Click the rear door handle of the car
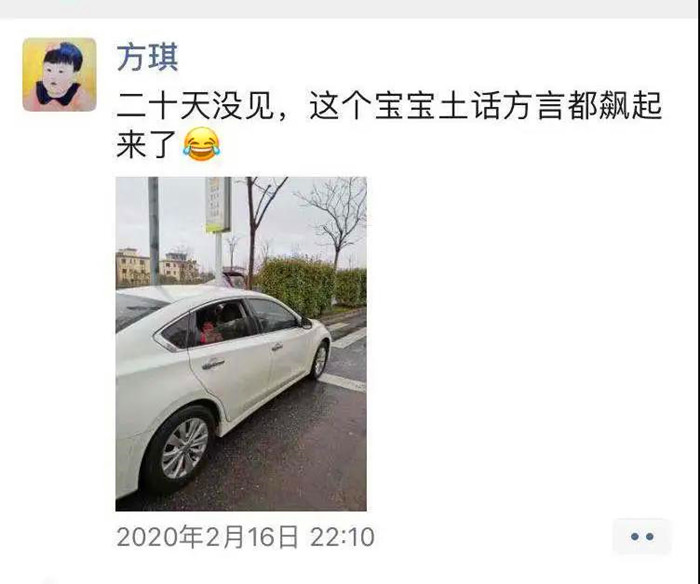This screenshot has width=700, height=584. point(213,363)
